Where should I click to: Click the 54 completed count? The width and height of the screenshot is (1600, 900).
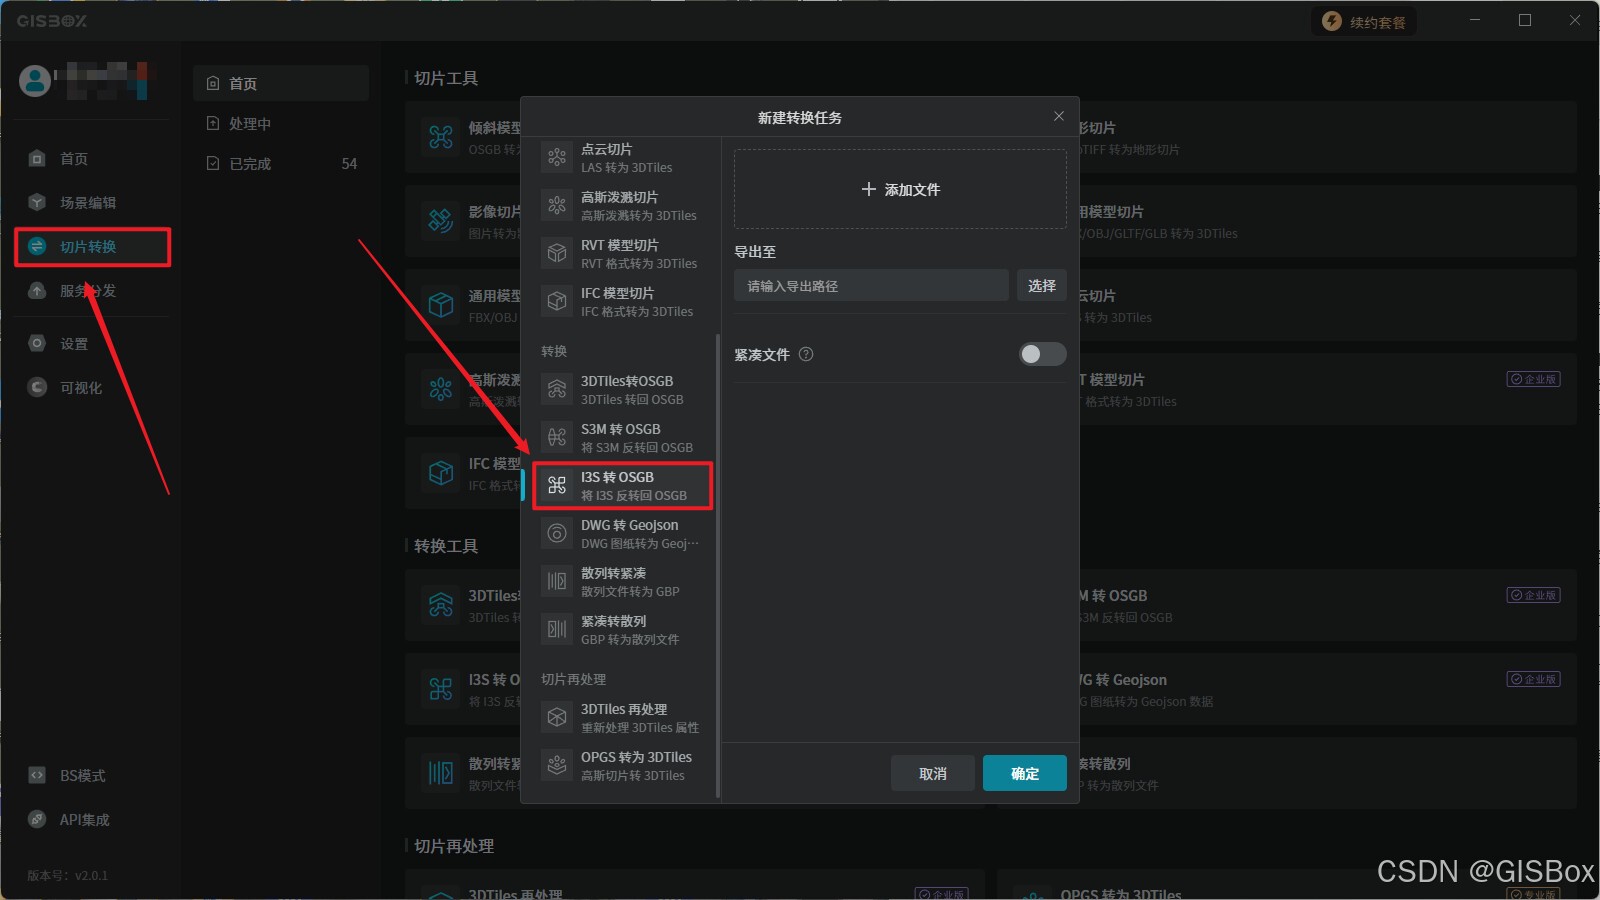[349, 163]
